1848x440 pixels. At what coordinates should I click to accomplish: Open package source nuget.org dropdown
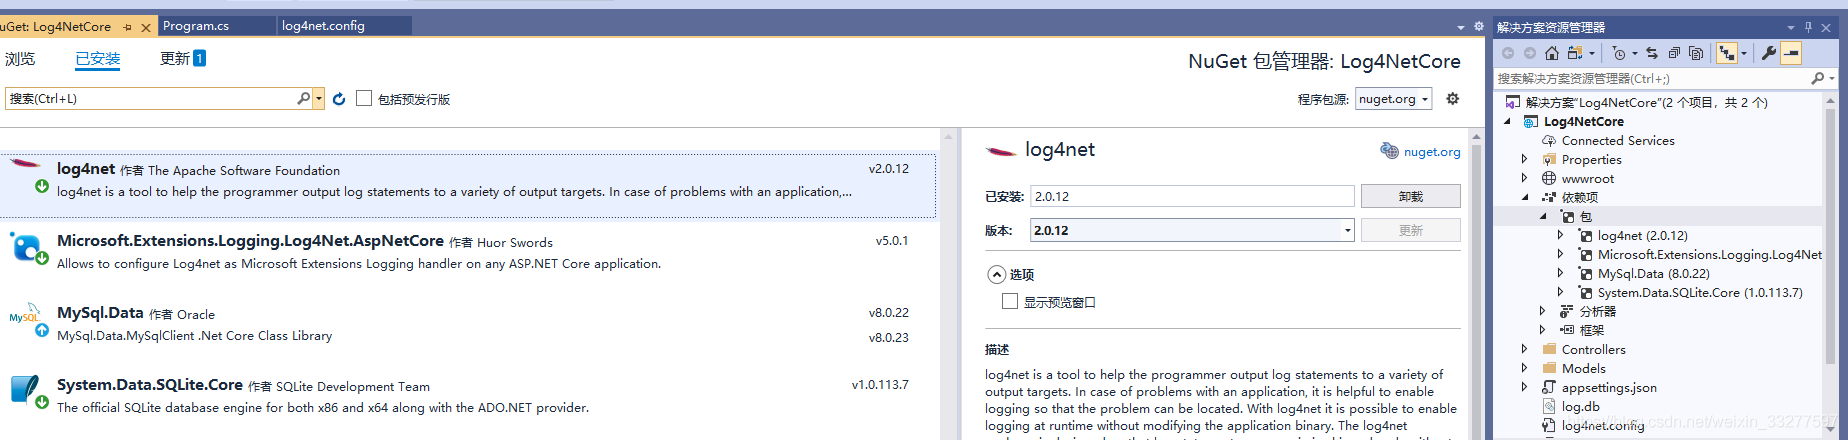tap(1393, 99)
